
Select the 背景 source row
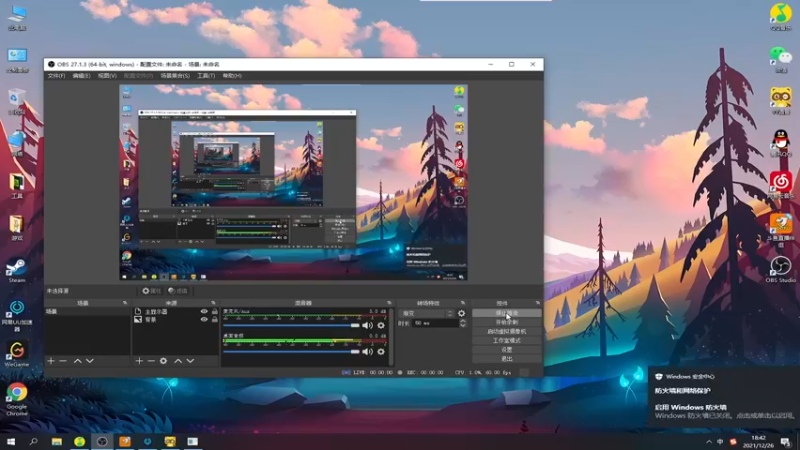pos(176,319)
